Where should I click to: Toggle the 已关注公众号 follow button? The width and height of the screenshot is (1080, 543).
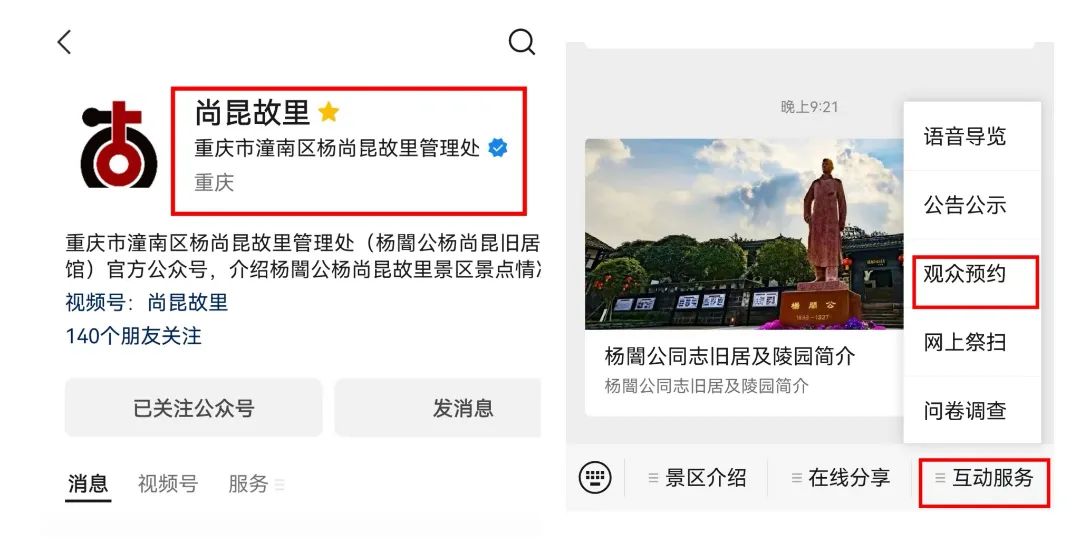pyautogui.click(x=194, y=408)
